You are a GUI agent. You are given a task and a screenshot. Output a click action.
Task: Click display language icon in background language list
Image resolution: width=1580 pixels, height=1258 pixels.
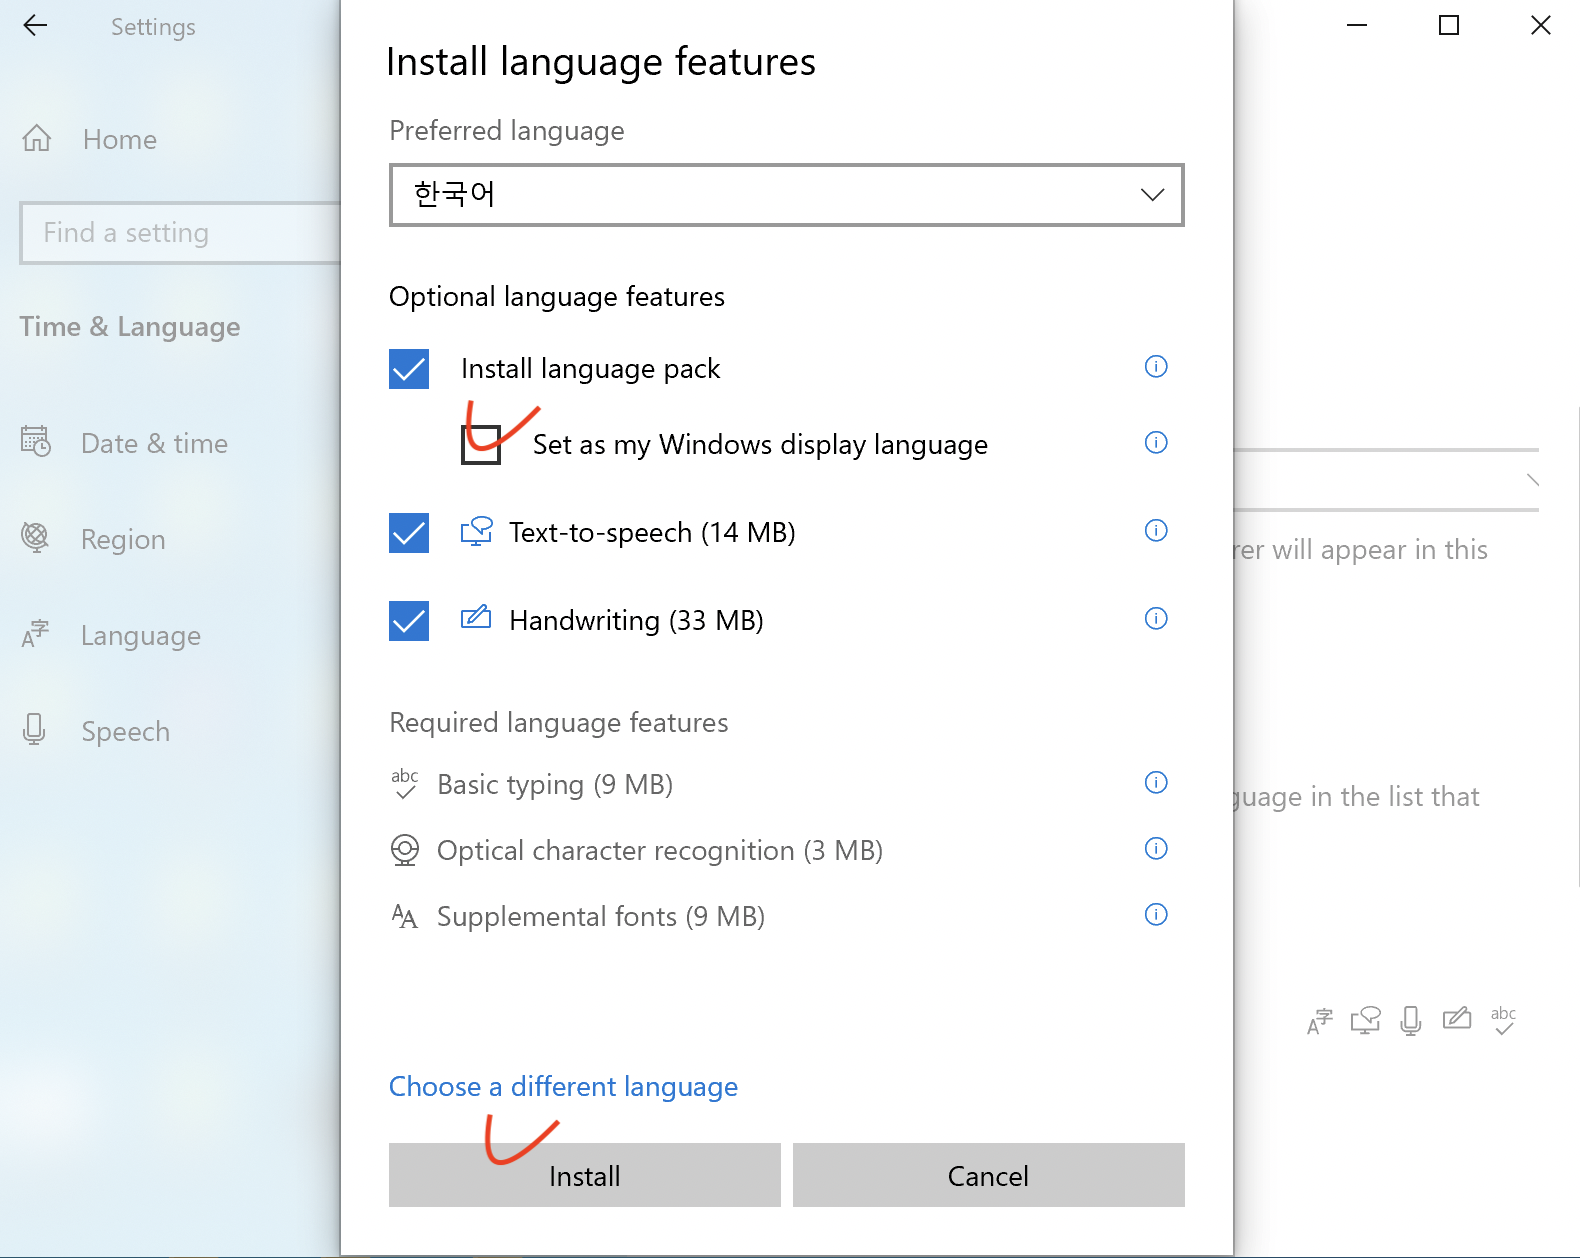(x=1320, y=1021)
